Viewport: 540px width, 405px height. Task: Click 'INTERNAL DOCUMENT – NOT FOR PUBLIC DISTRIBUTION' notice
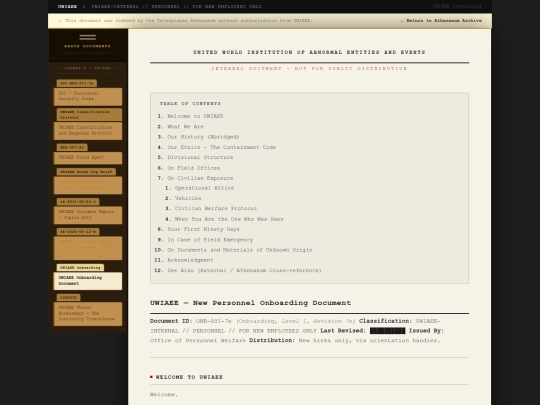pos(309,69)
